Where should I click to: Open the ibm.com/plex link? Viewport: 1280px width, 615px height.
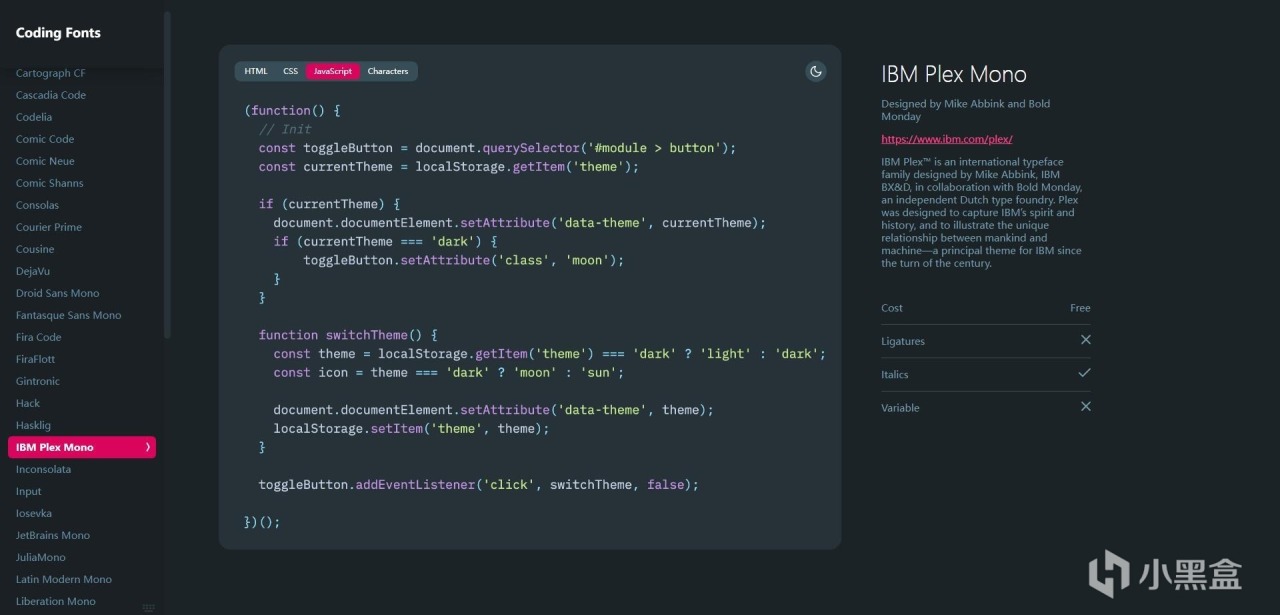click(x=946, y=139)
